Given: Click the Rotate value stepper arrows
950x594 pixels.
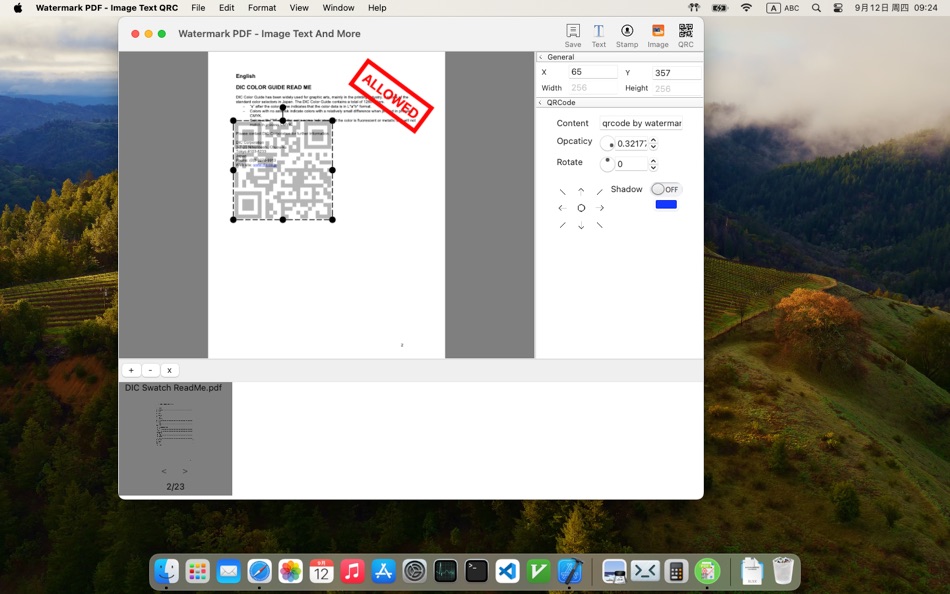Looking at the screenshot, I should [x=653, y=162].
